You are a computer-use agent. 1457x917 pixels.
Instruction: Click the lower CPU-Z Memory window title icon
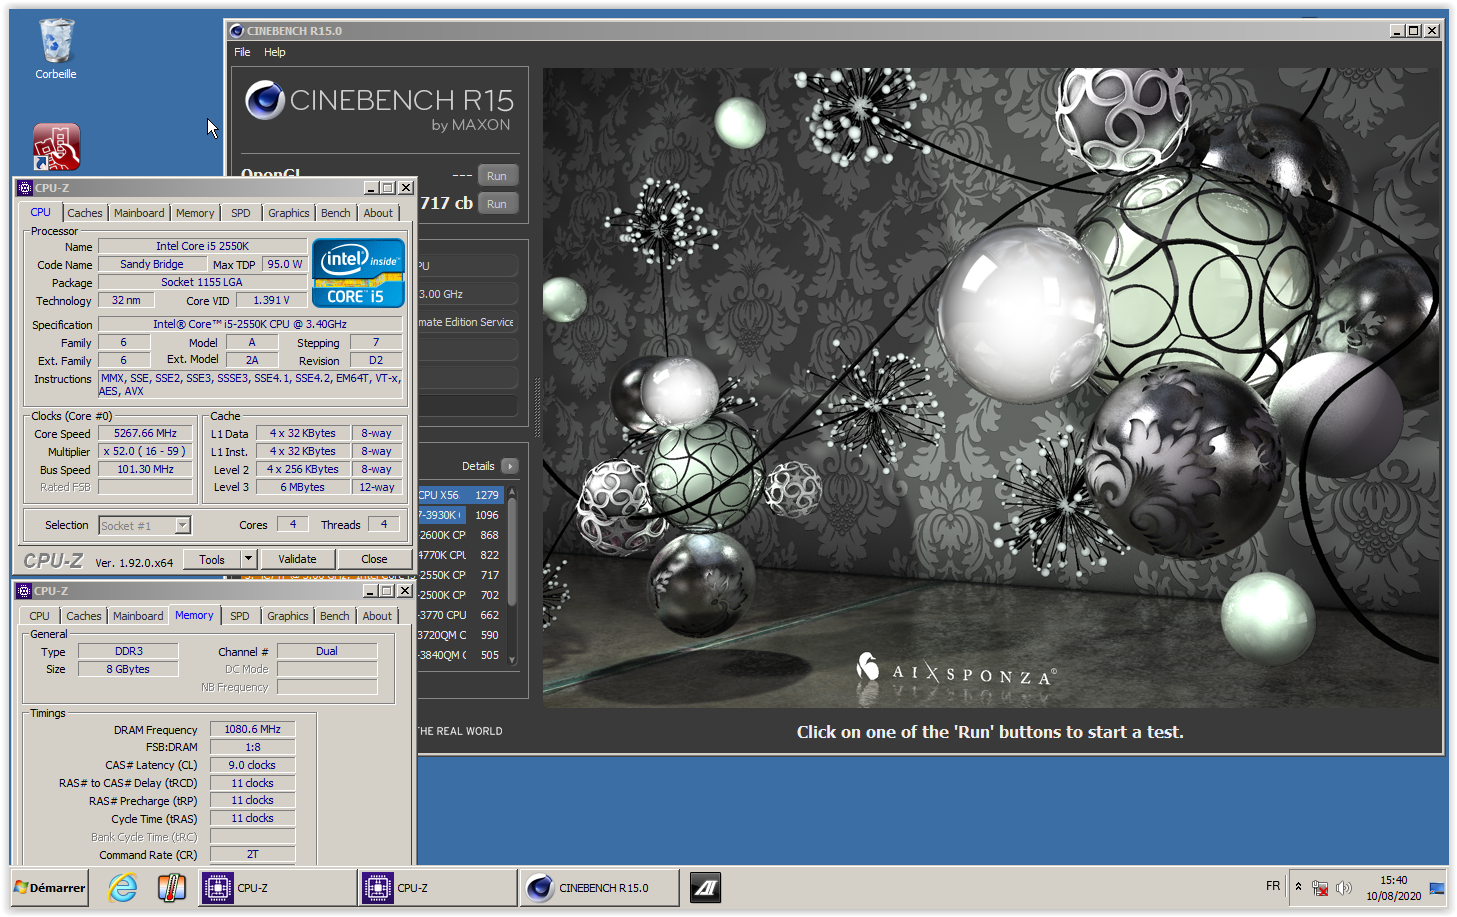click(25, 591)
